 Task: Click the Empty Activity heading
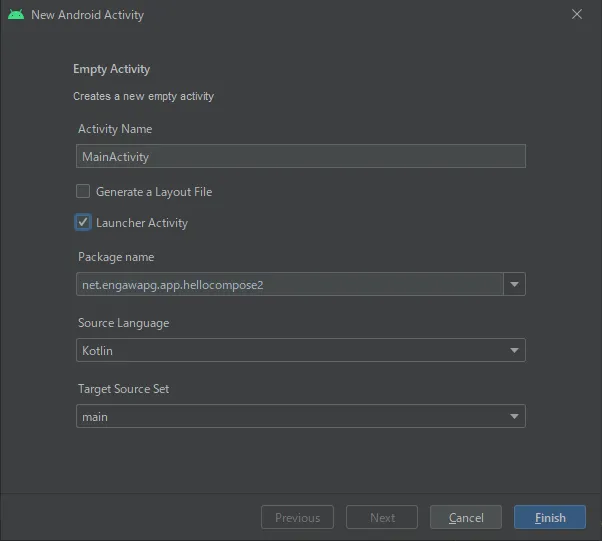(x=111, y=69)
